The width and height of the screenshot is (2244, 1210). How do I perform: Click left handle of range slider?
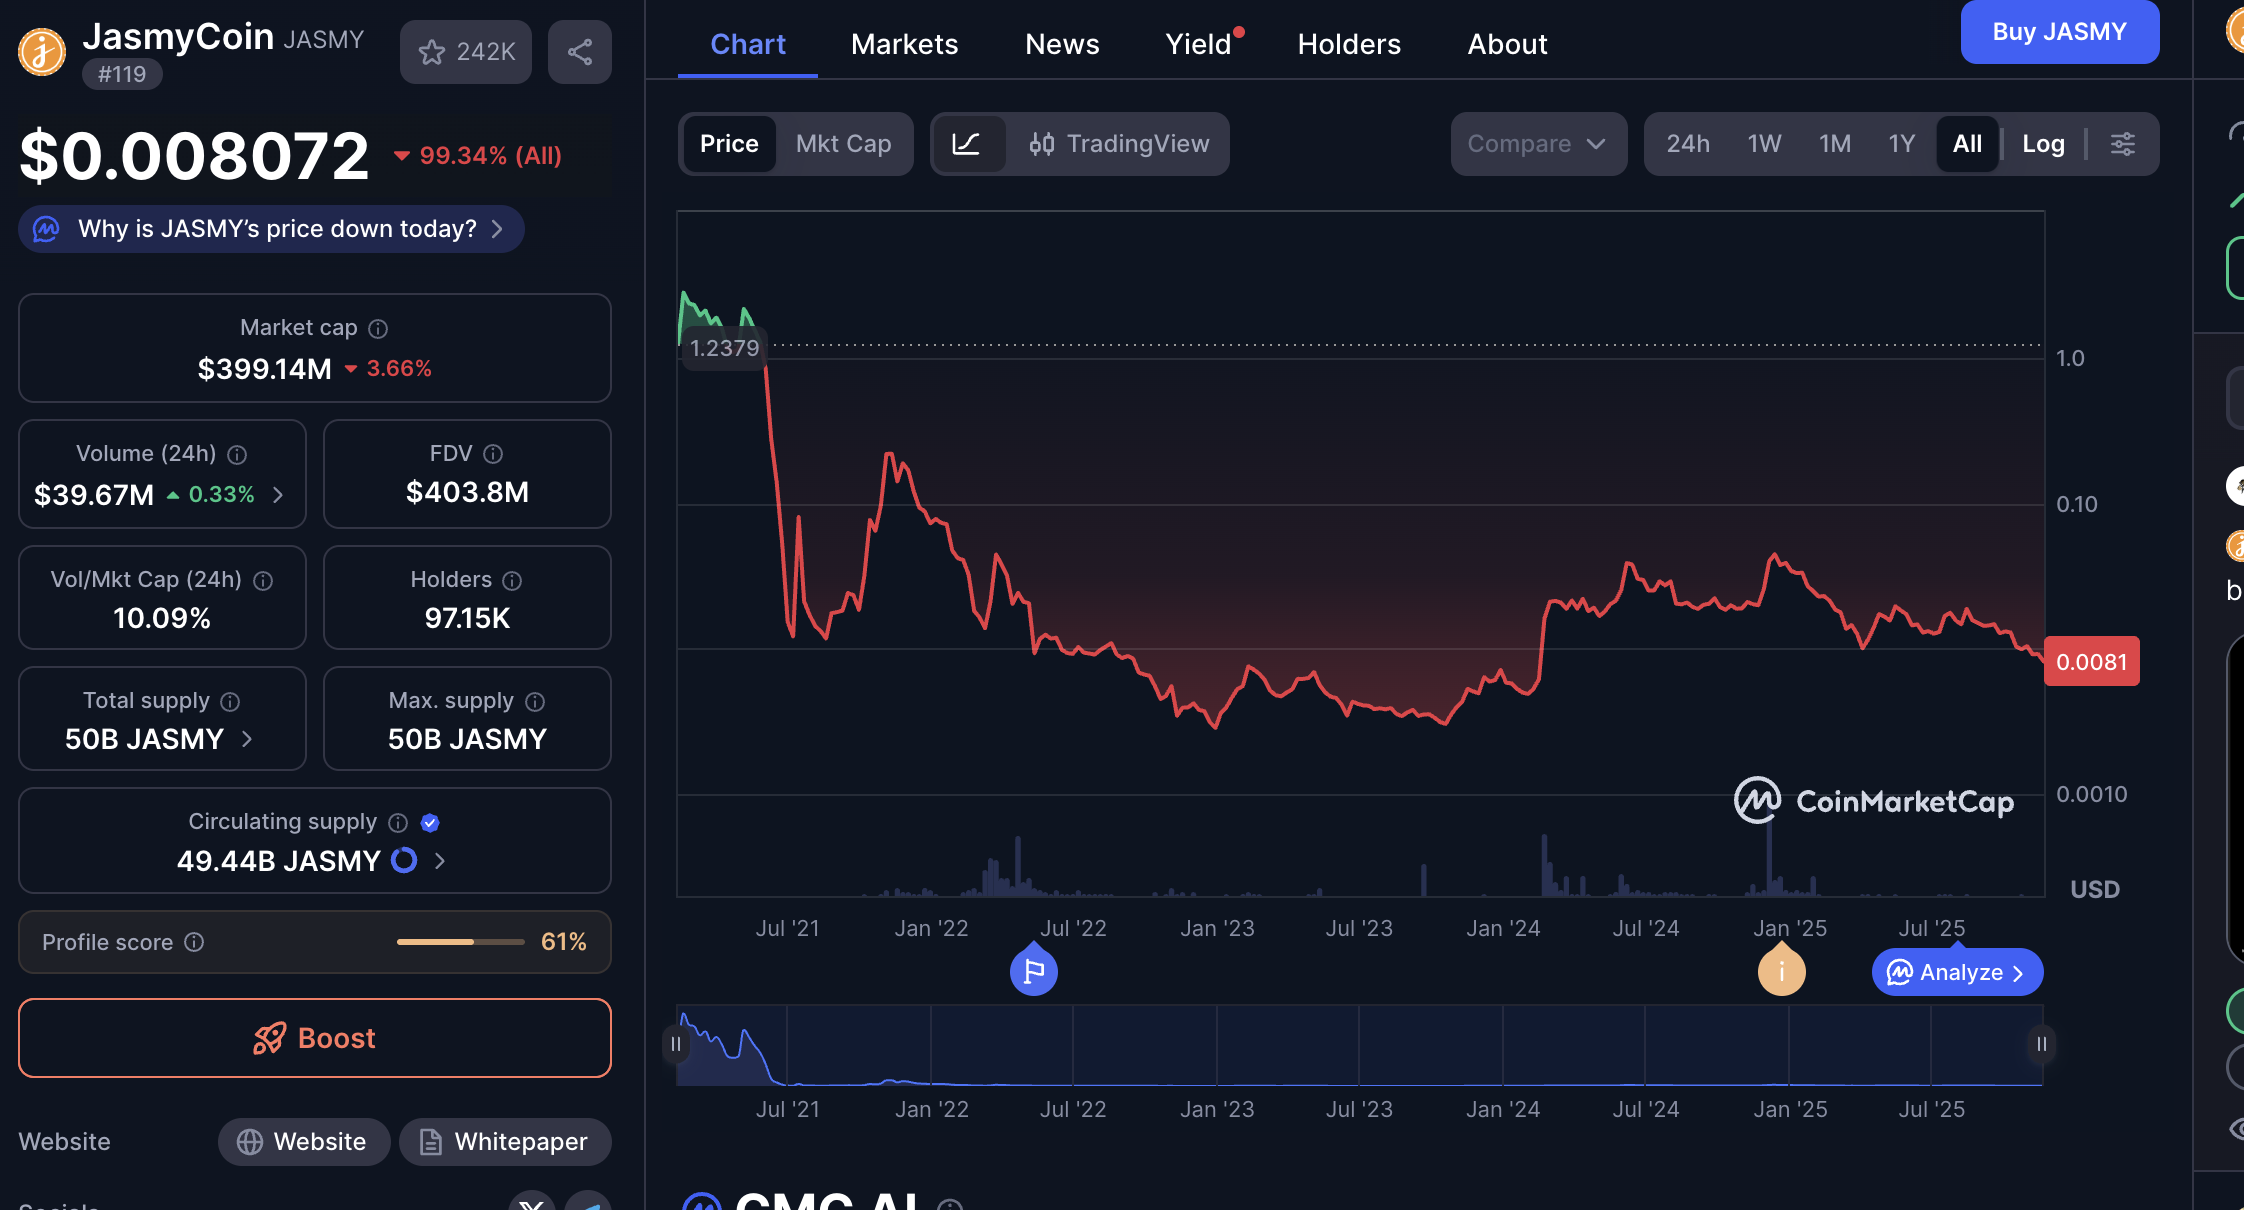pos(676,1044)
